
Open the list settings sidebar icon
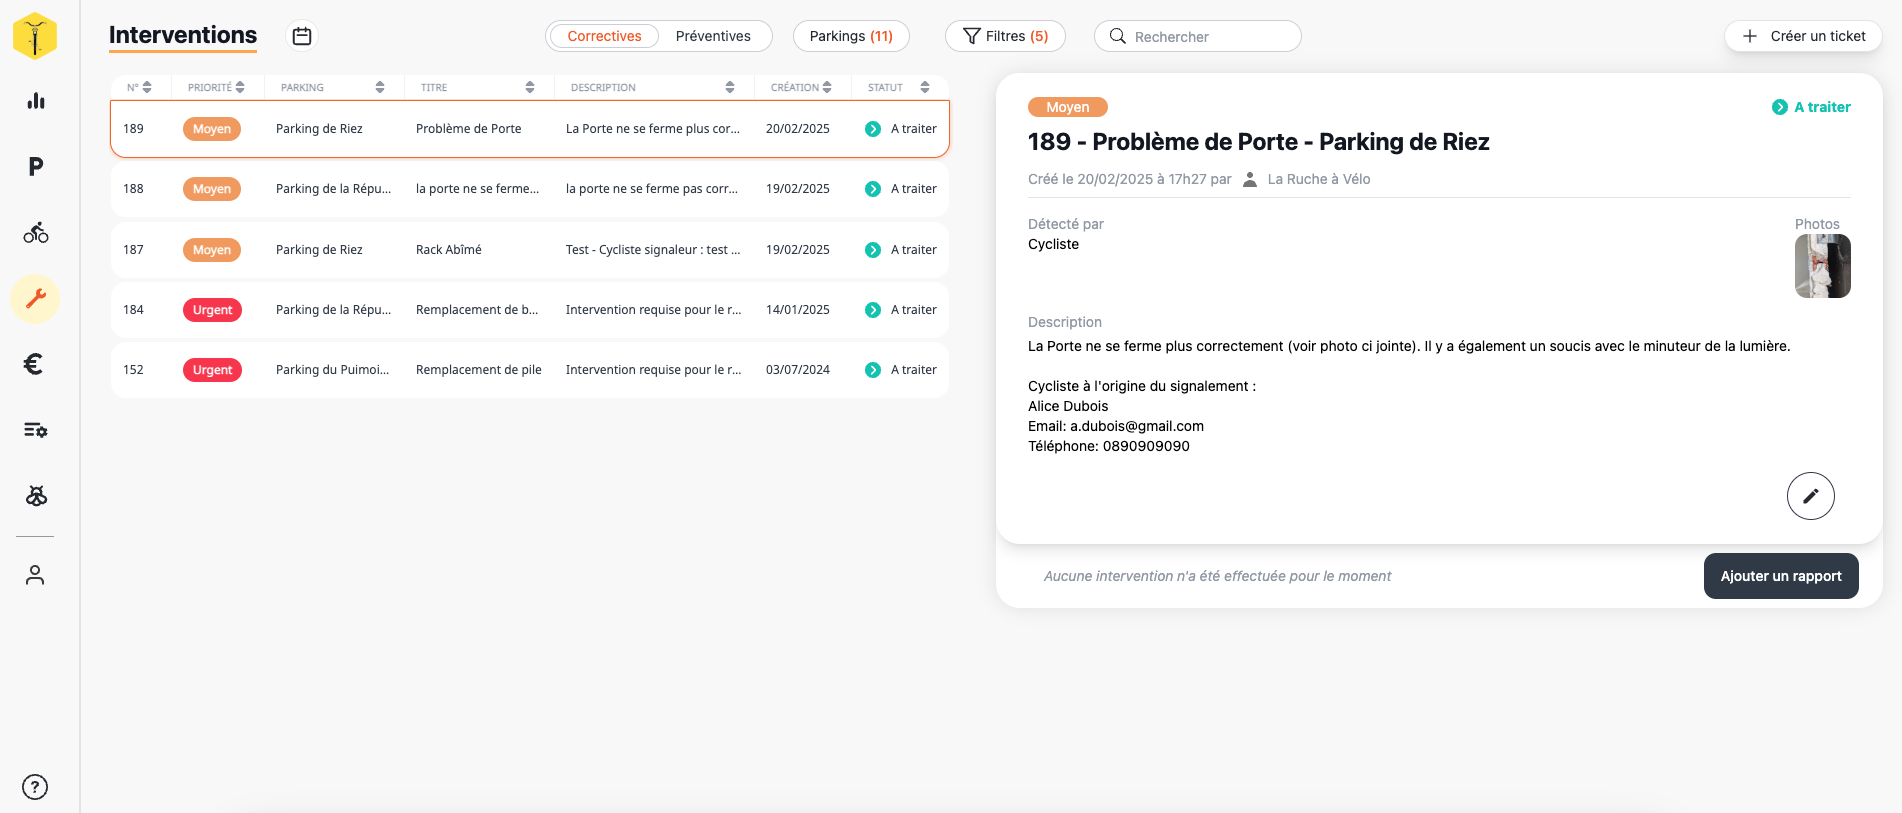pos(36,430)
